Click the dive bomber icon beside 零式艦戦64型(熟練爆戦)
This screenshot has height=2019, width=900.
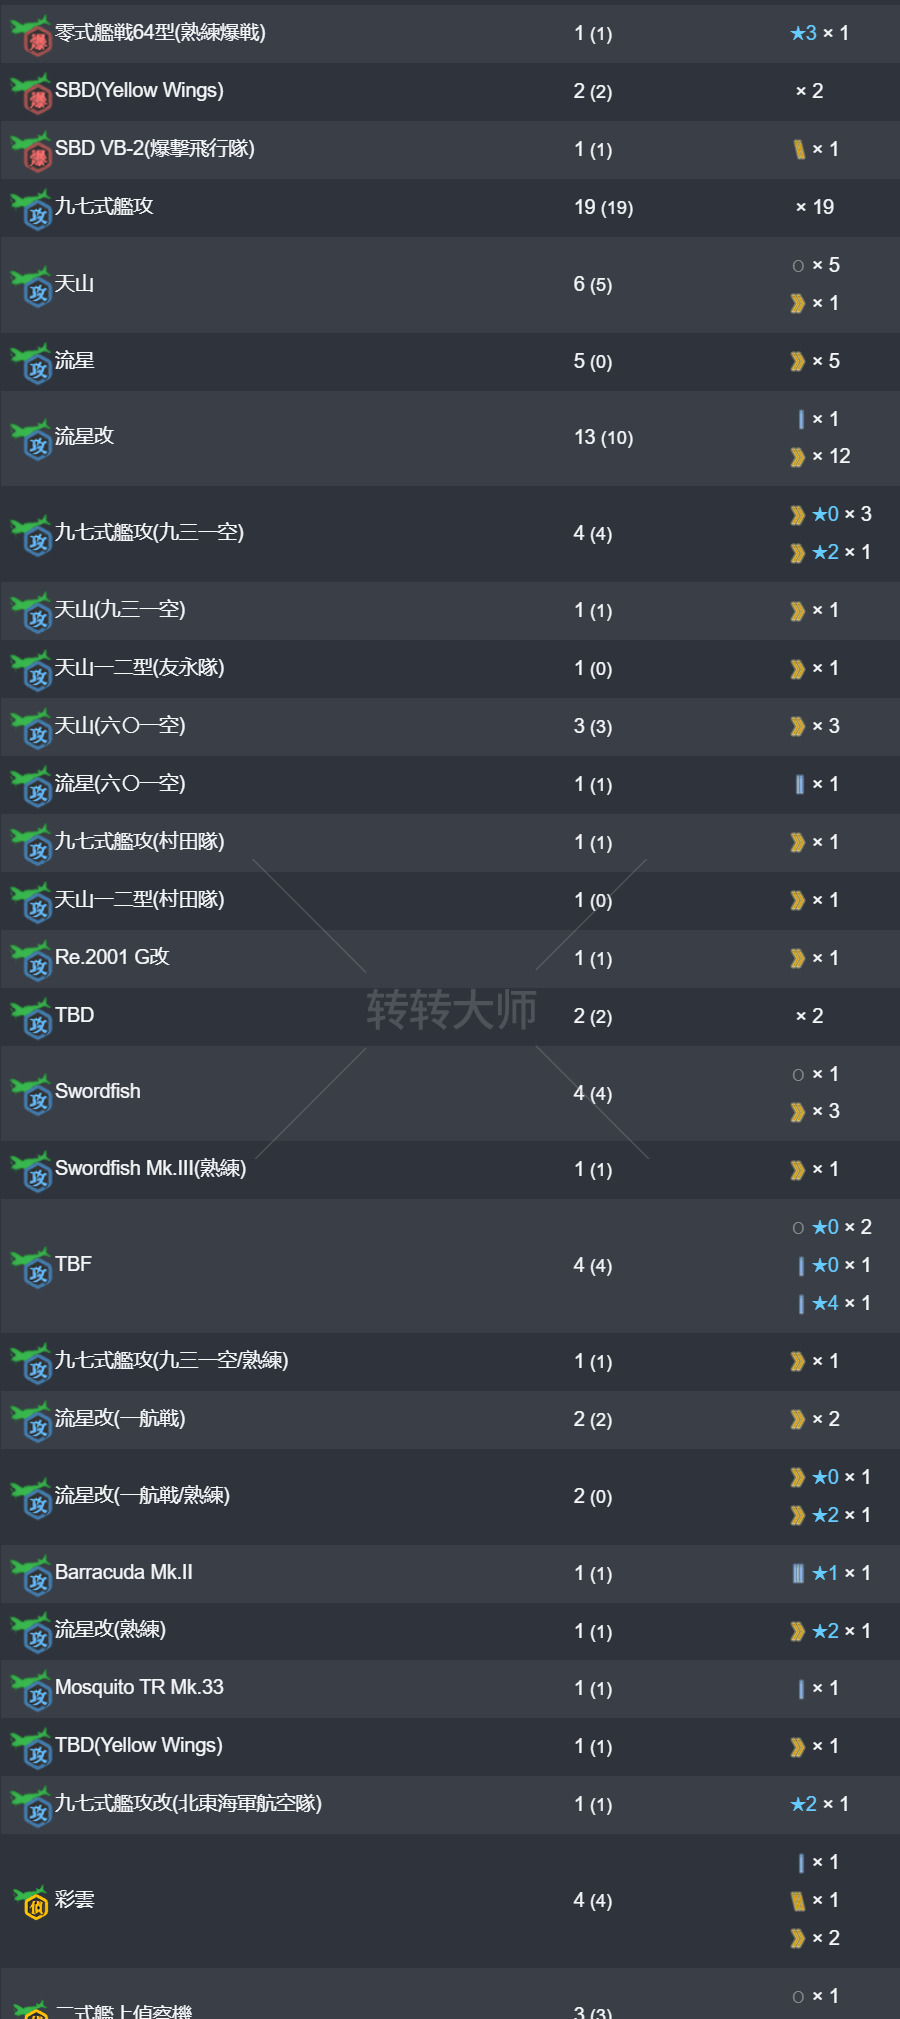(x=31, y=35)
